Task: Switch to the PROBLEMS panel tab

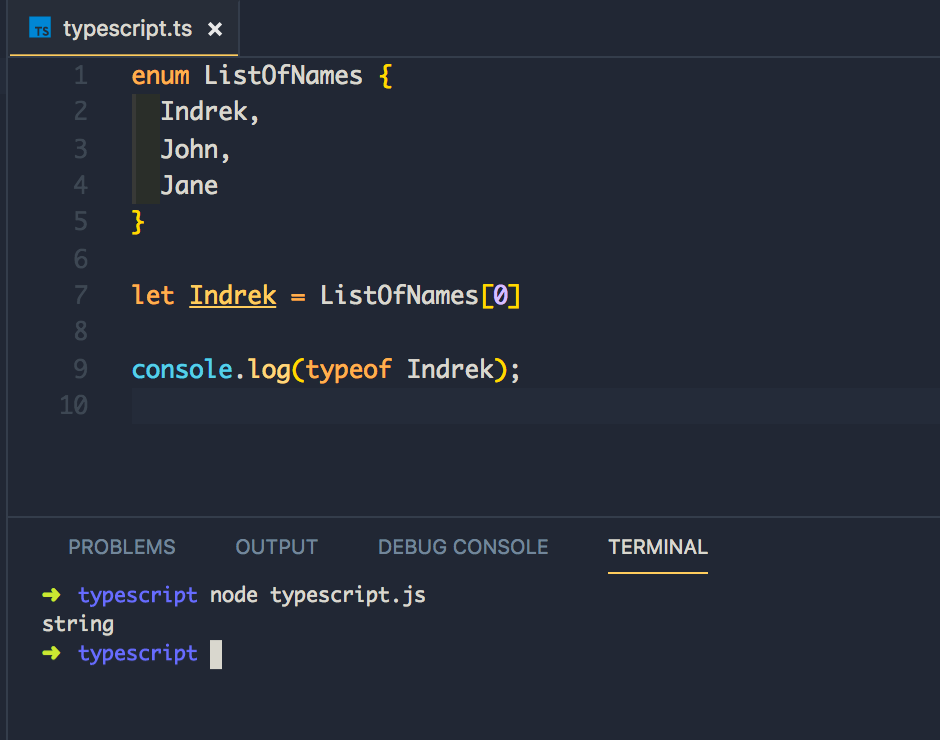Action: pyautogui.click(x=122, y=547)
